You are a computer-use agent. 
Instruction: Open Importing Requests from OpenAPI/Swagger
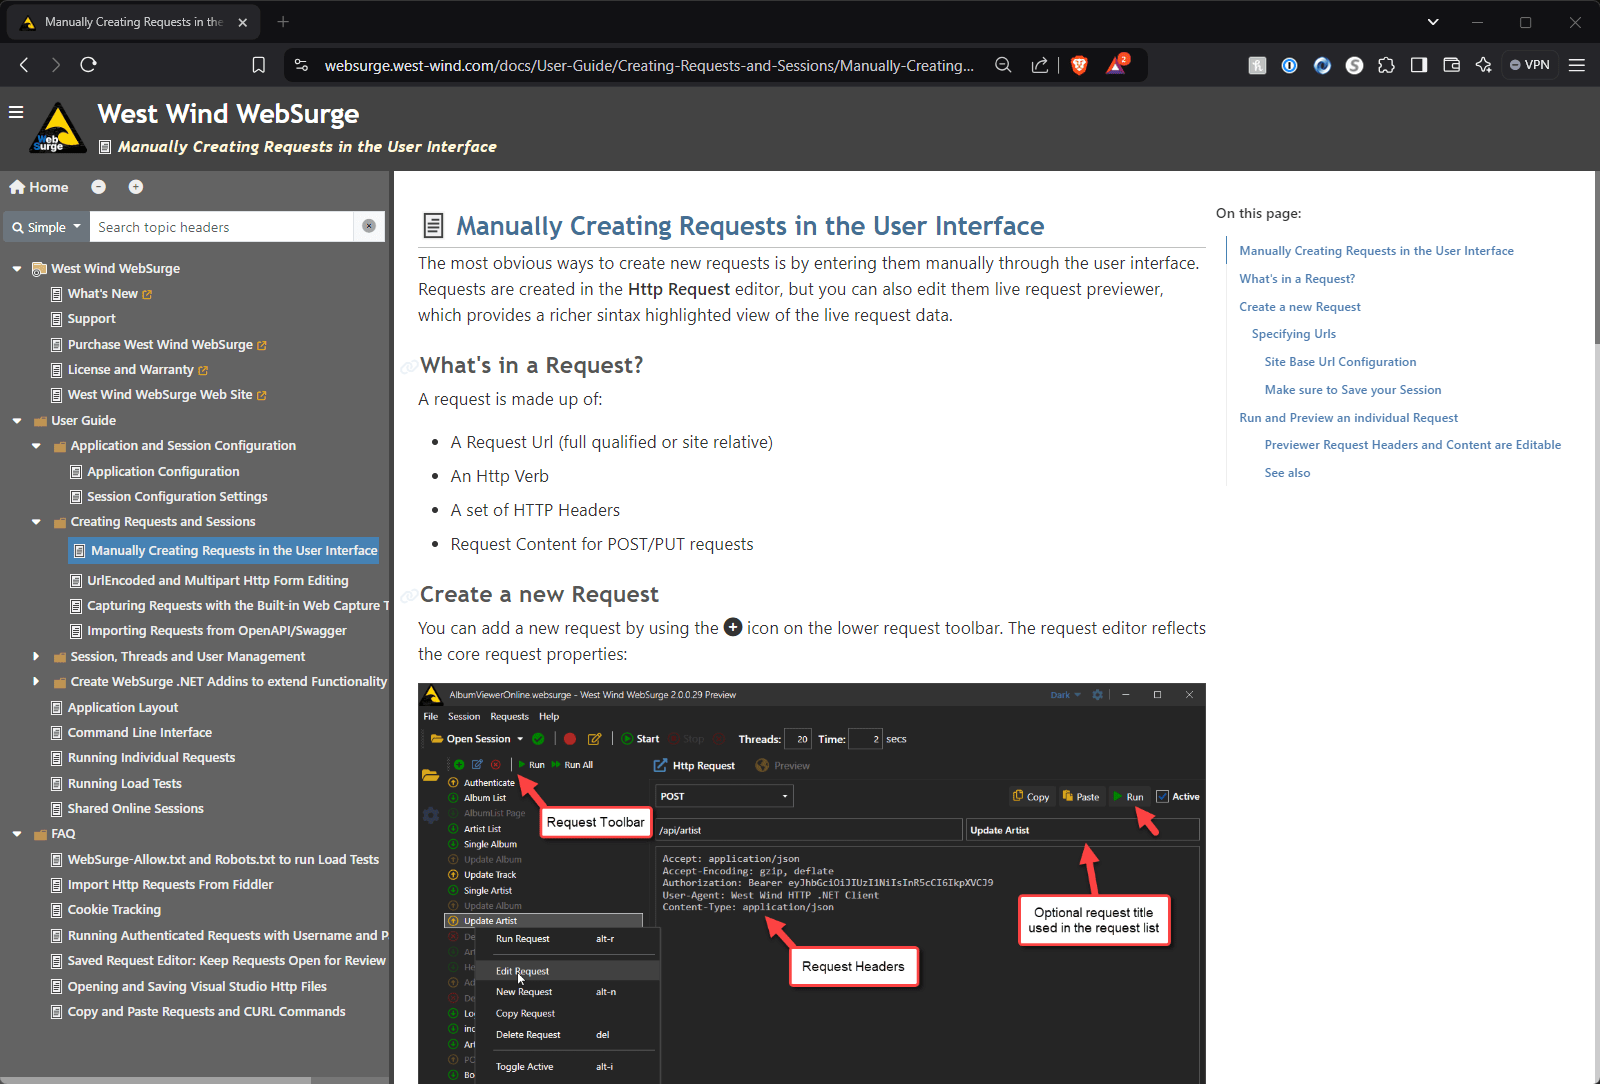coord(217,631)
